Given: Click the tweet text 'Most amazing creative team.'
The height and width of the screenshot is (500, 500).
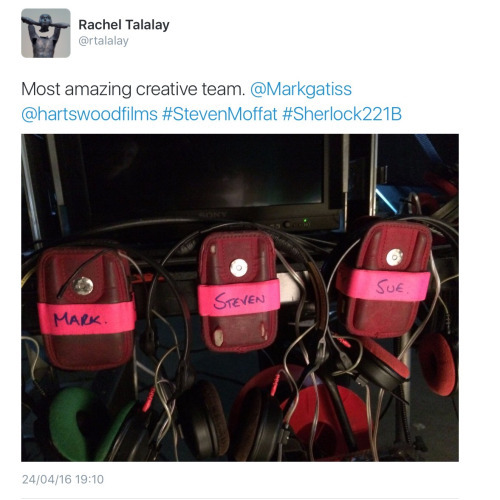Looking at the screenshot, I should [x=133, y=89].
